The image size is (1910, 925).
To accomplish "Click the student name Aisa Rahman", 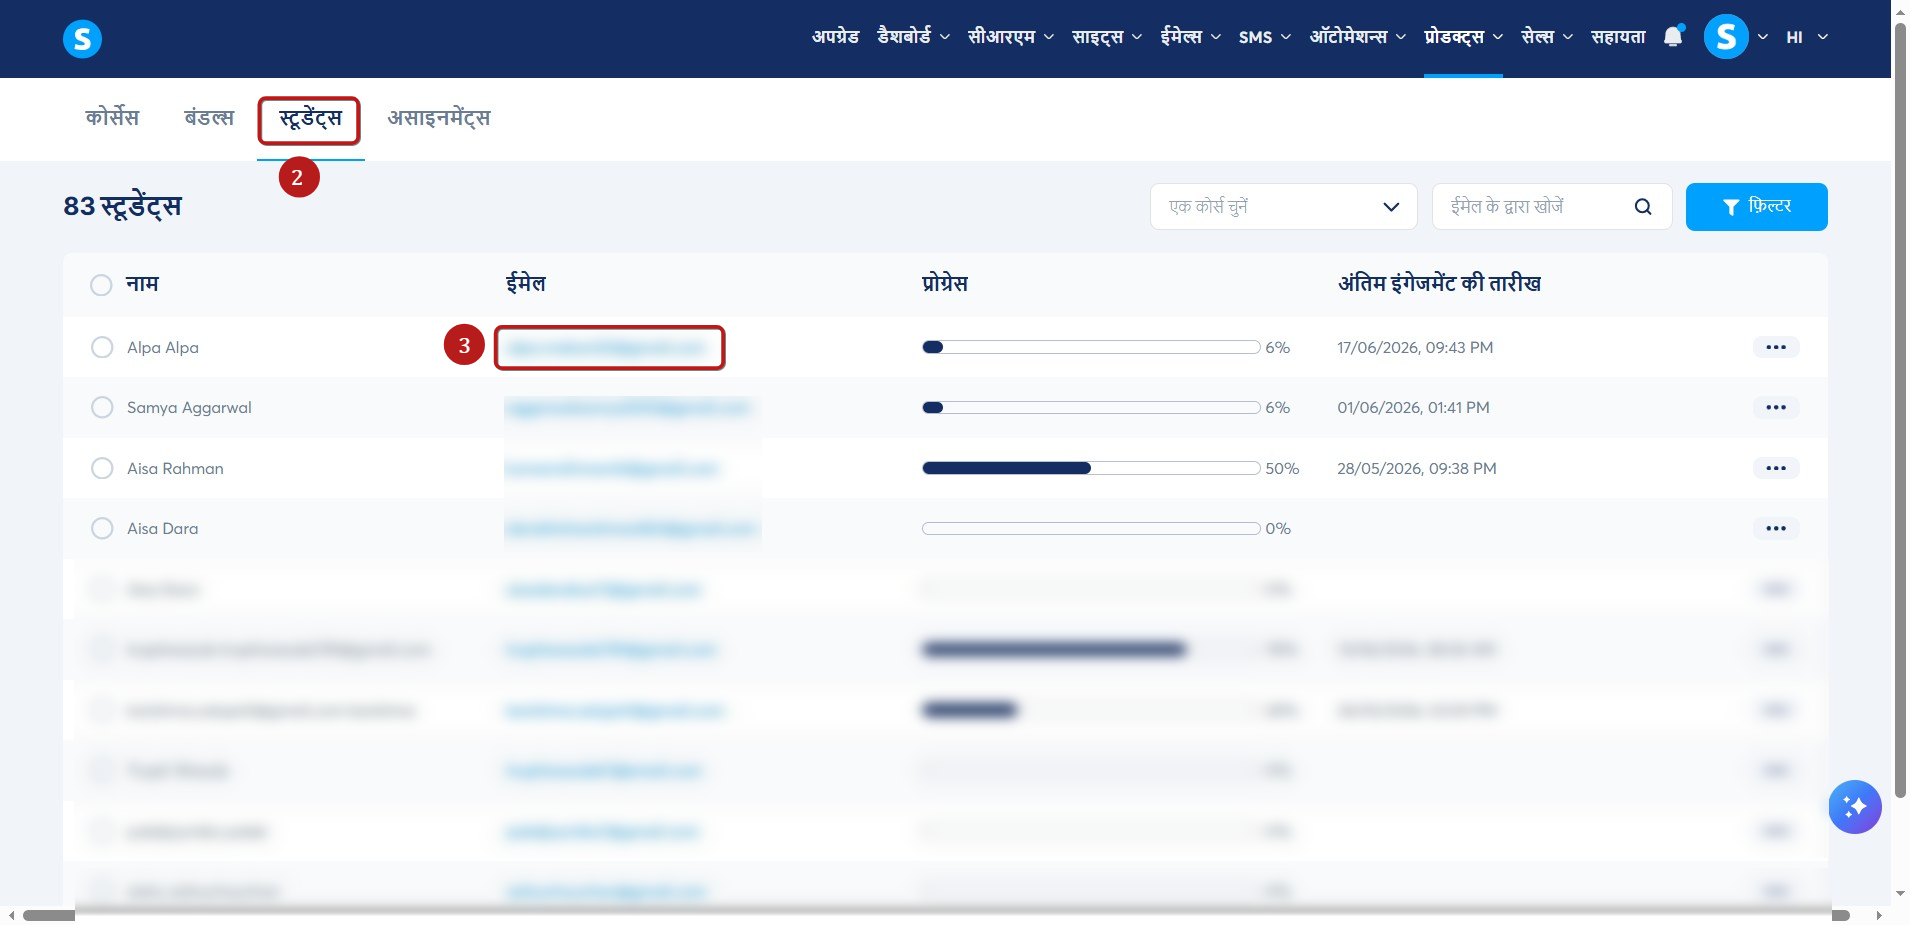I will (x=175, y=468).
